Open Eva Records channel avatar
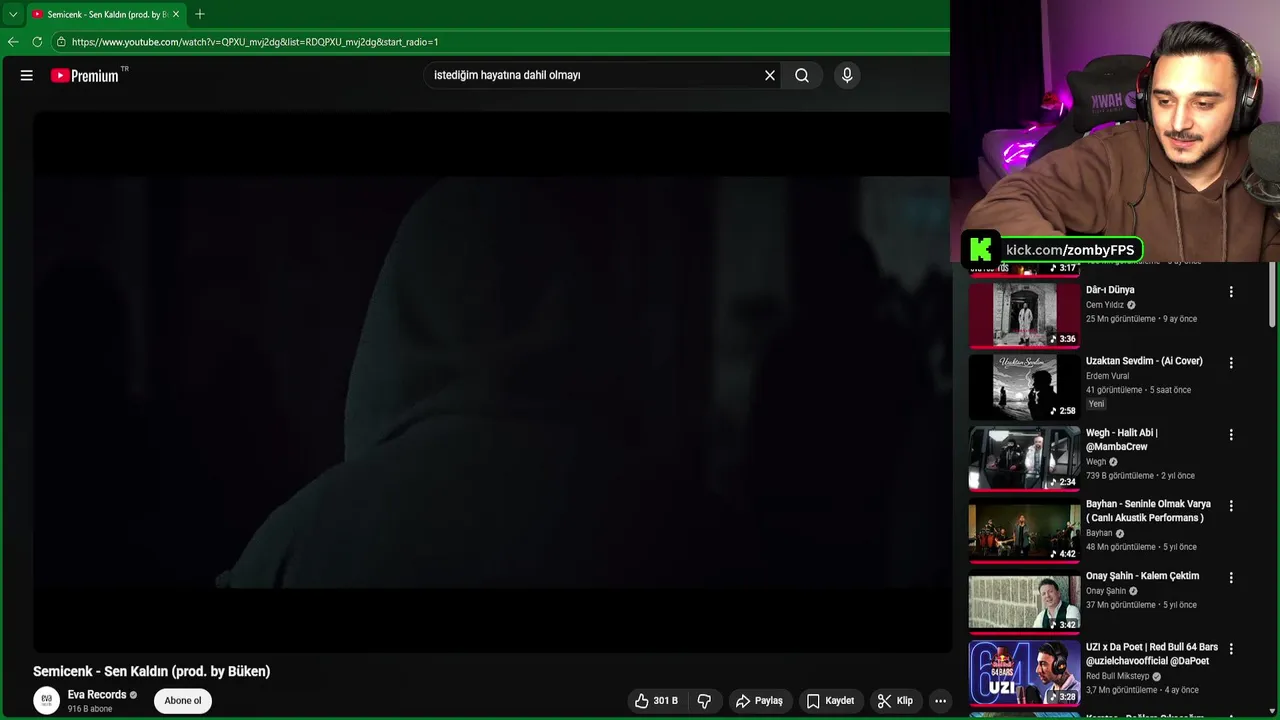 46,700
